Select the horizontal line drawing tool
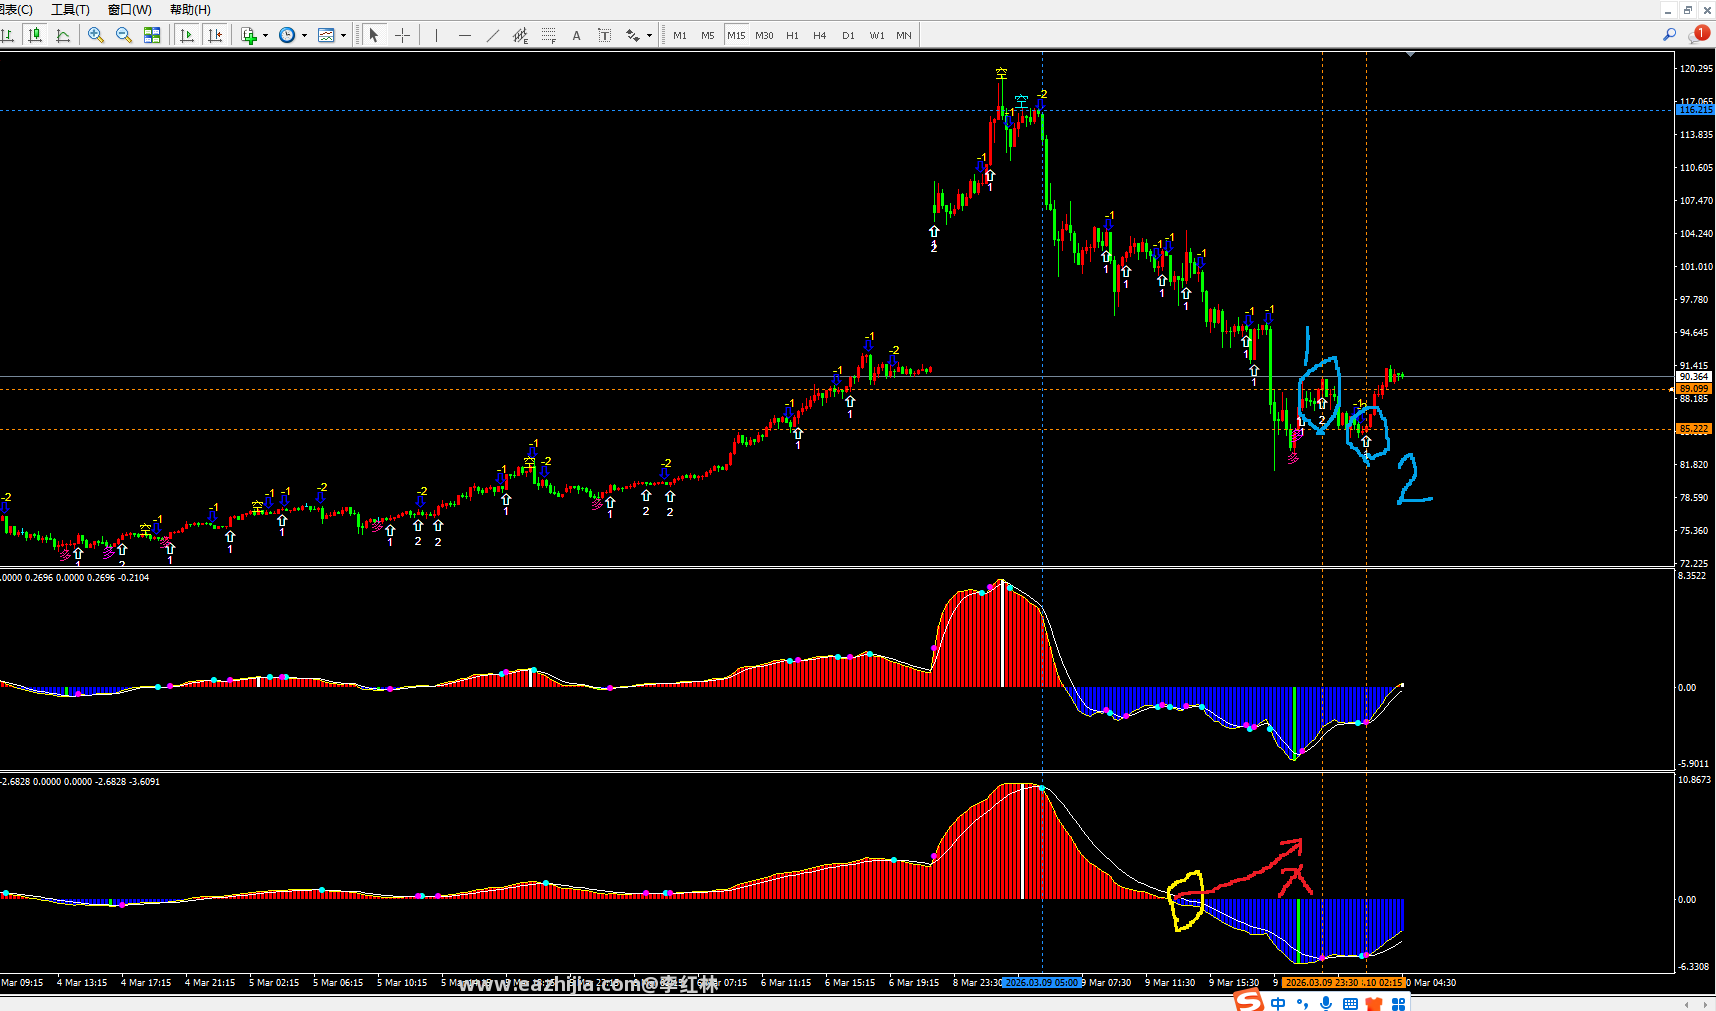Image resolution: width=1716 pixels, height=1011 pixels. (465, 35)
